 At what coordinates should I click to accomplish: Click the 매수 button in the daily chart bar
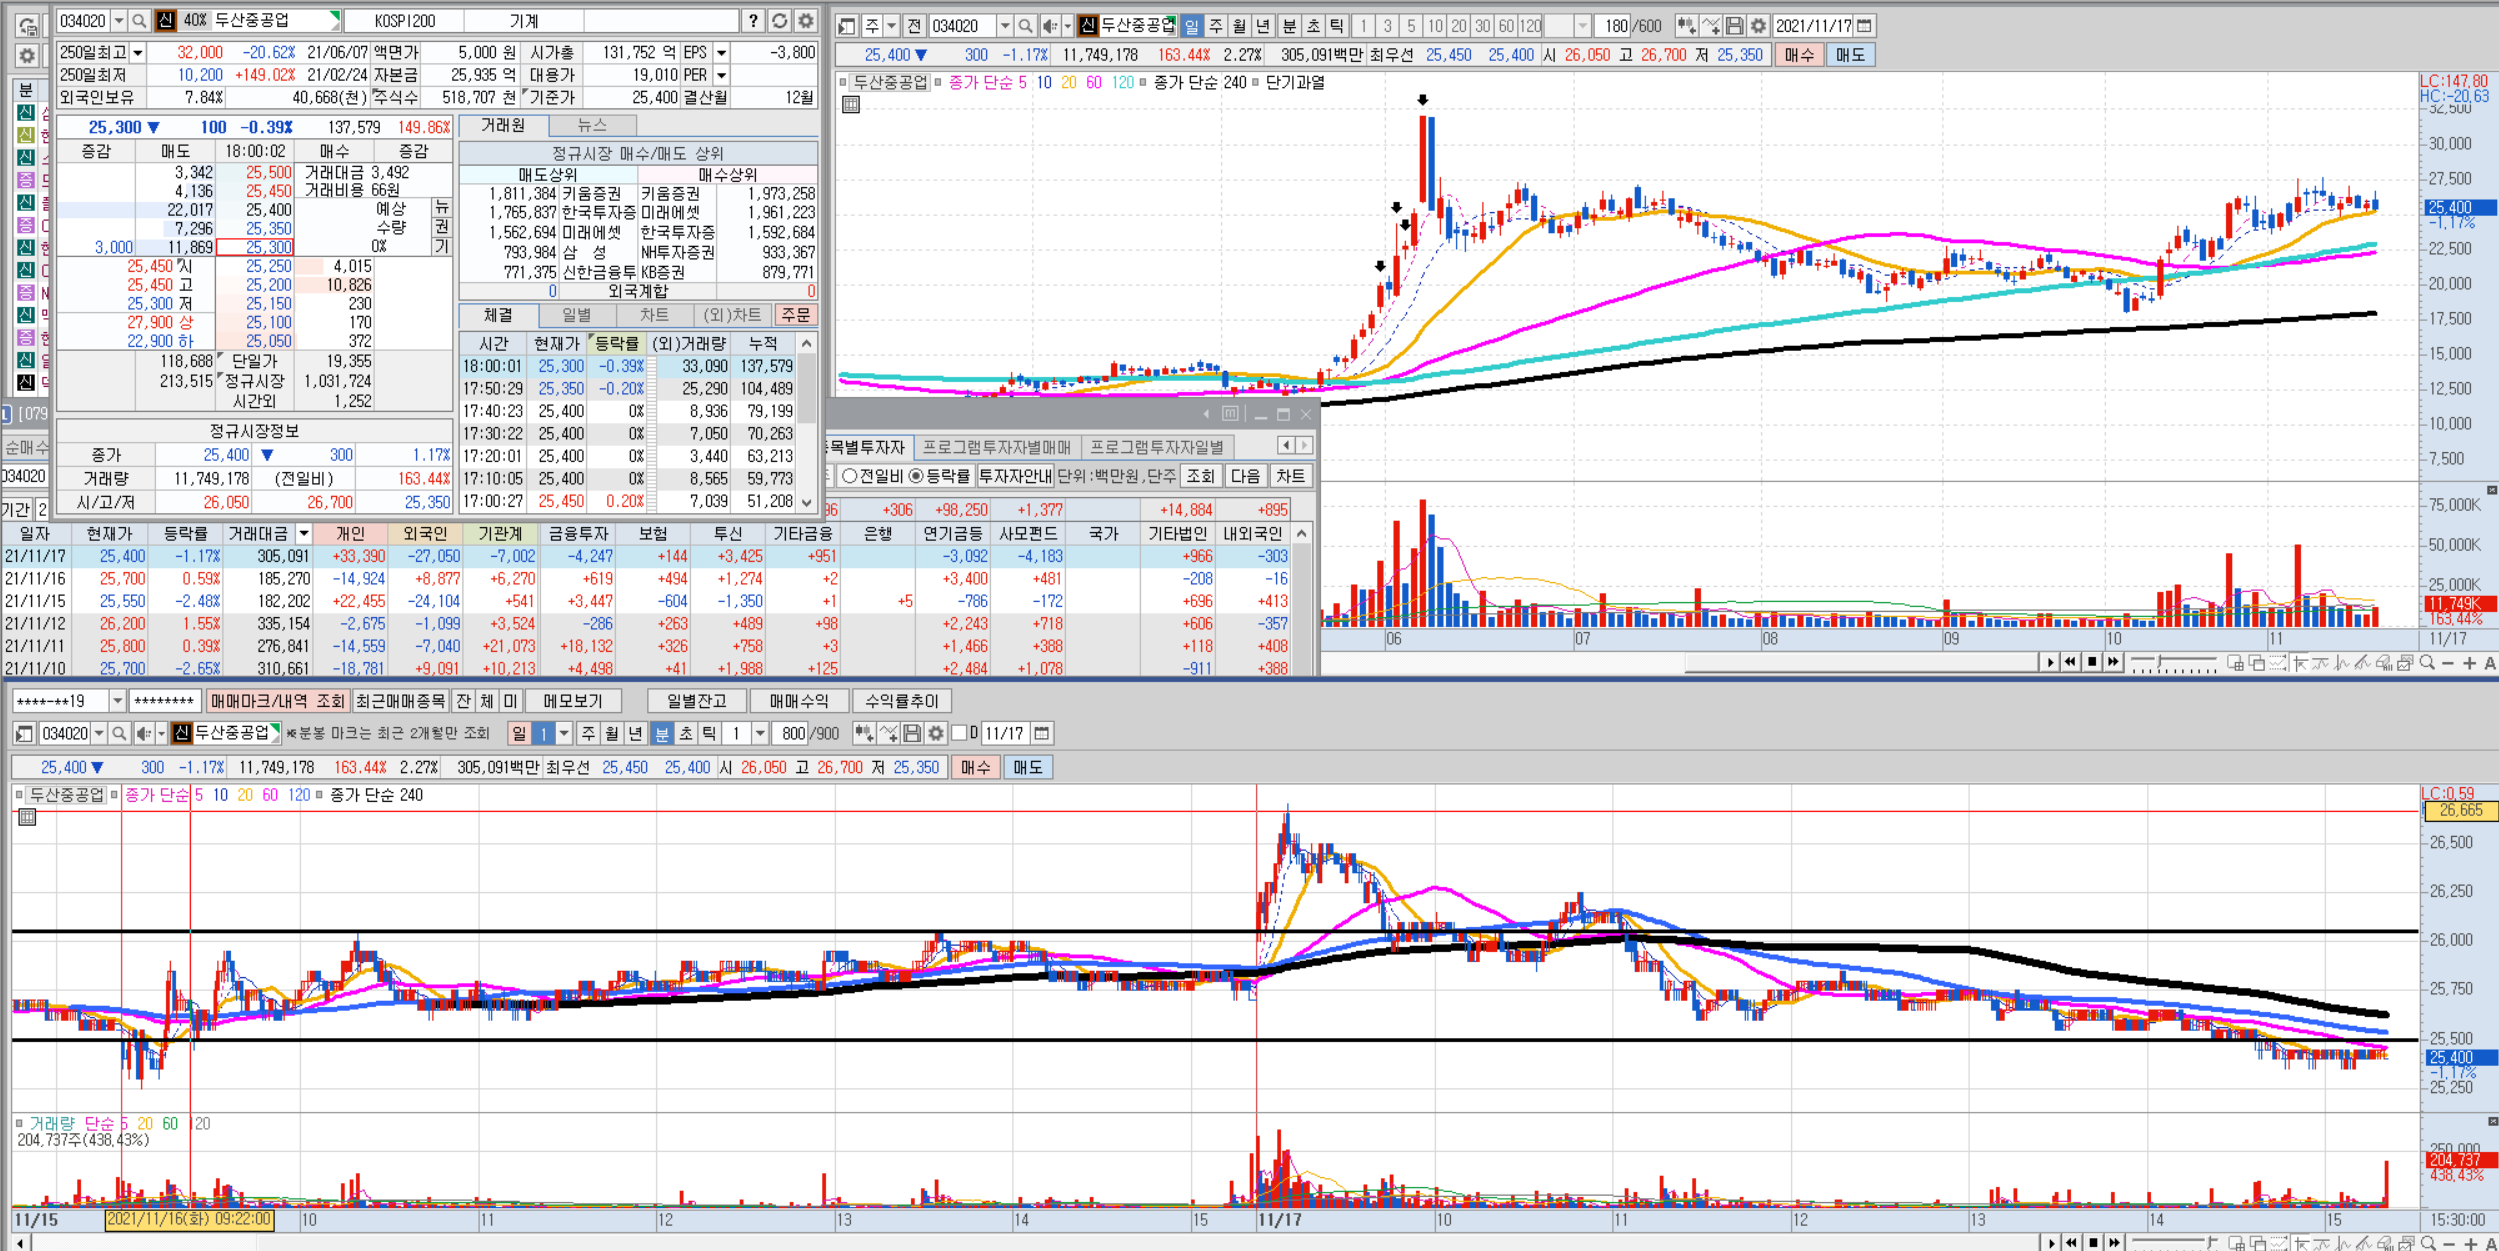[1799, 56]
